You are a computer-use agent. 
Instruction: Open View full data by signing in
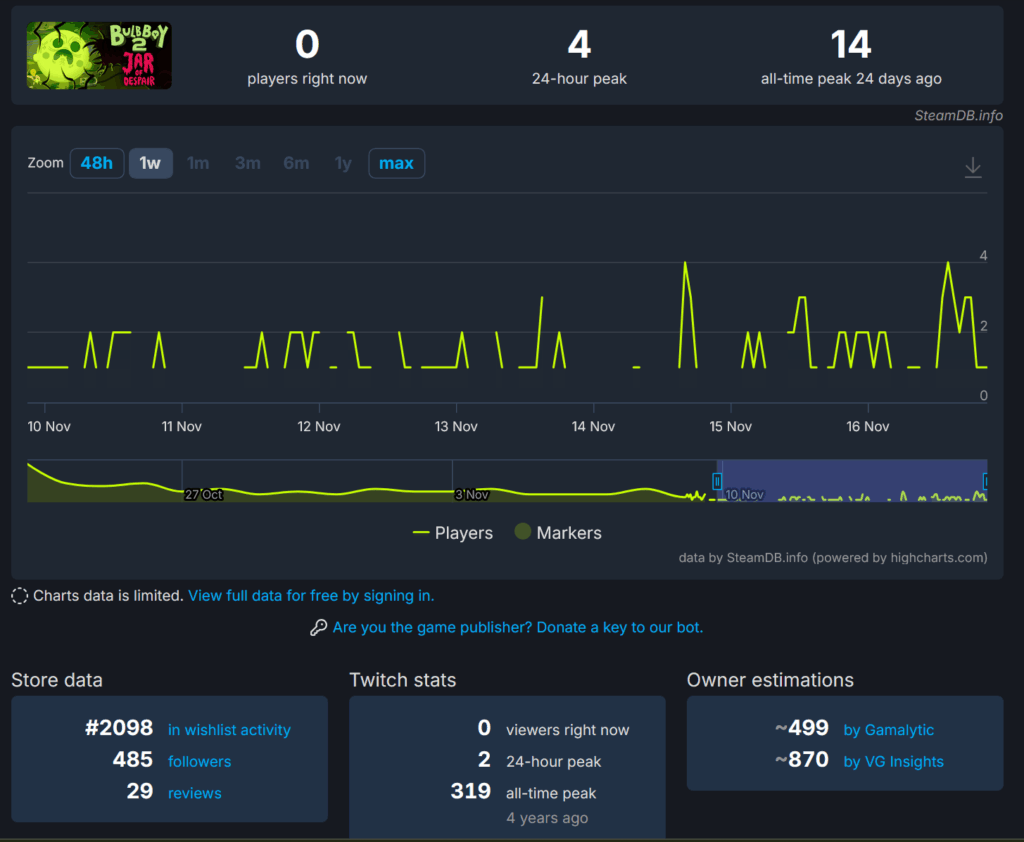pyautogui.click(x=311, y=596)
